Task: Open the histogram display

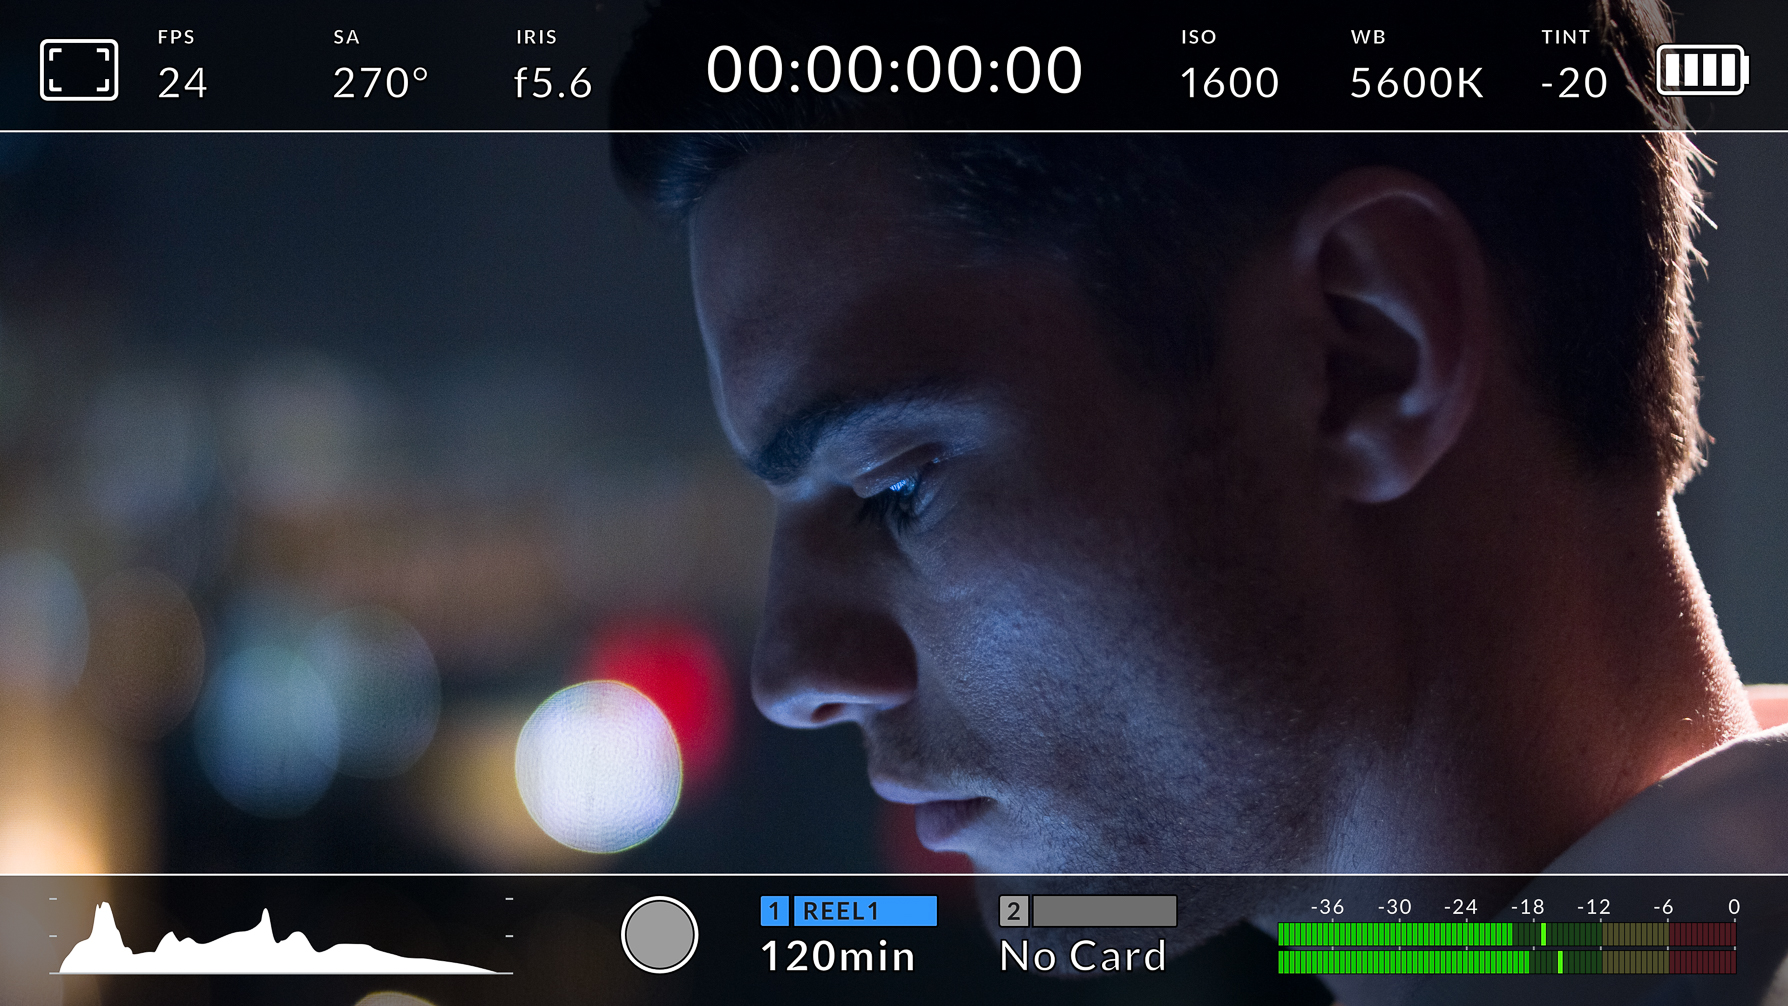Action: tap(281, 936)
